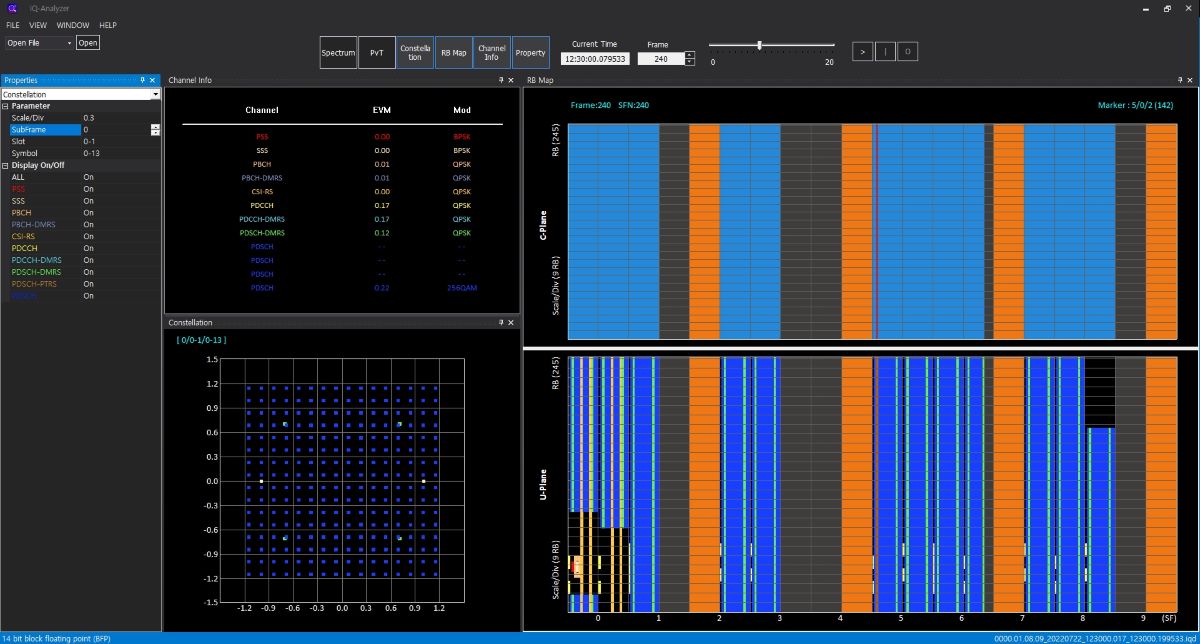Close the RB Map panel
1200x644 pixels.
pos(1190,80)
